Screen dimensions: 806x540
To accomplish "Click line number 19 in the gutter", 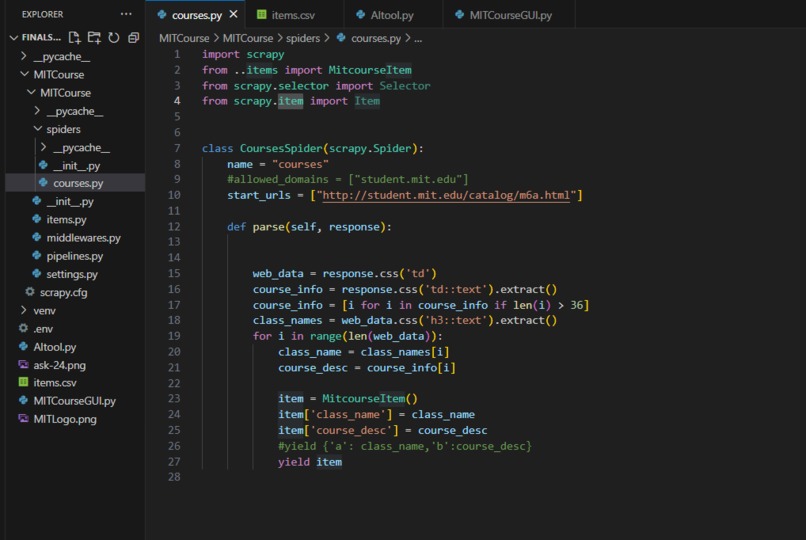I will (174, 336).
